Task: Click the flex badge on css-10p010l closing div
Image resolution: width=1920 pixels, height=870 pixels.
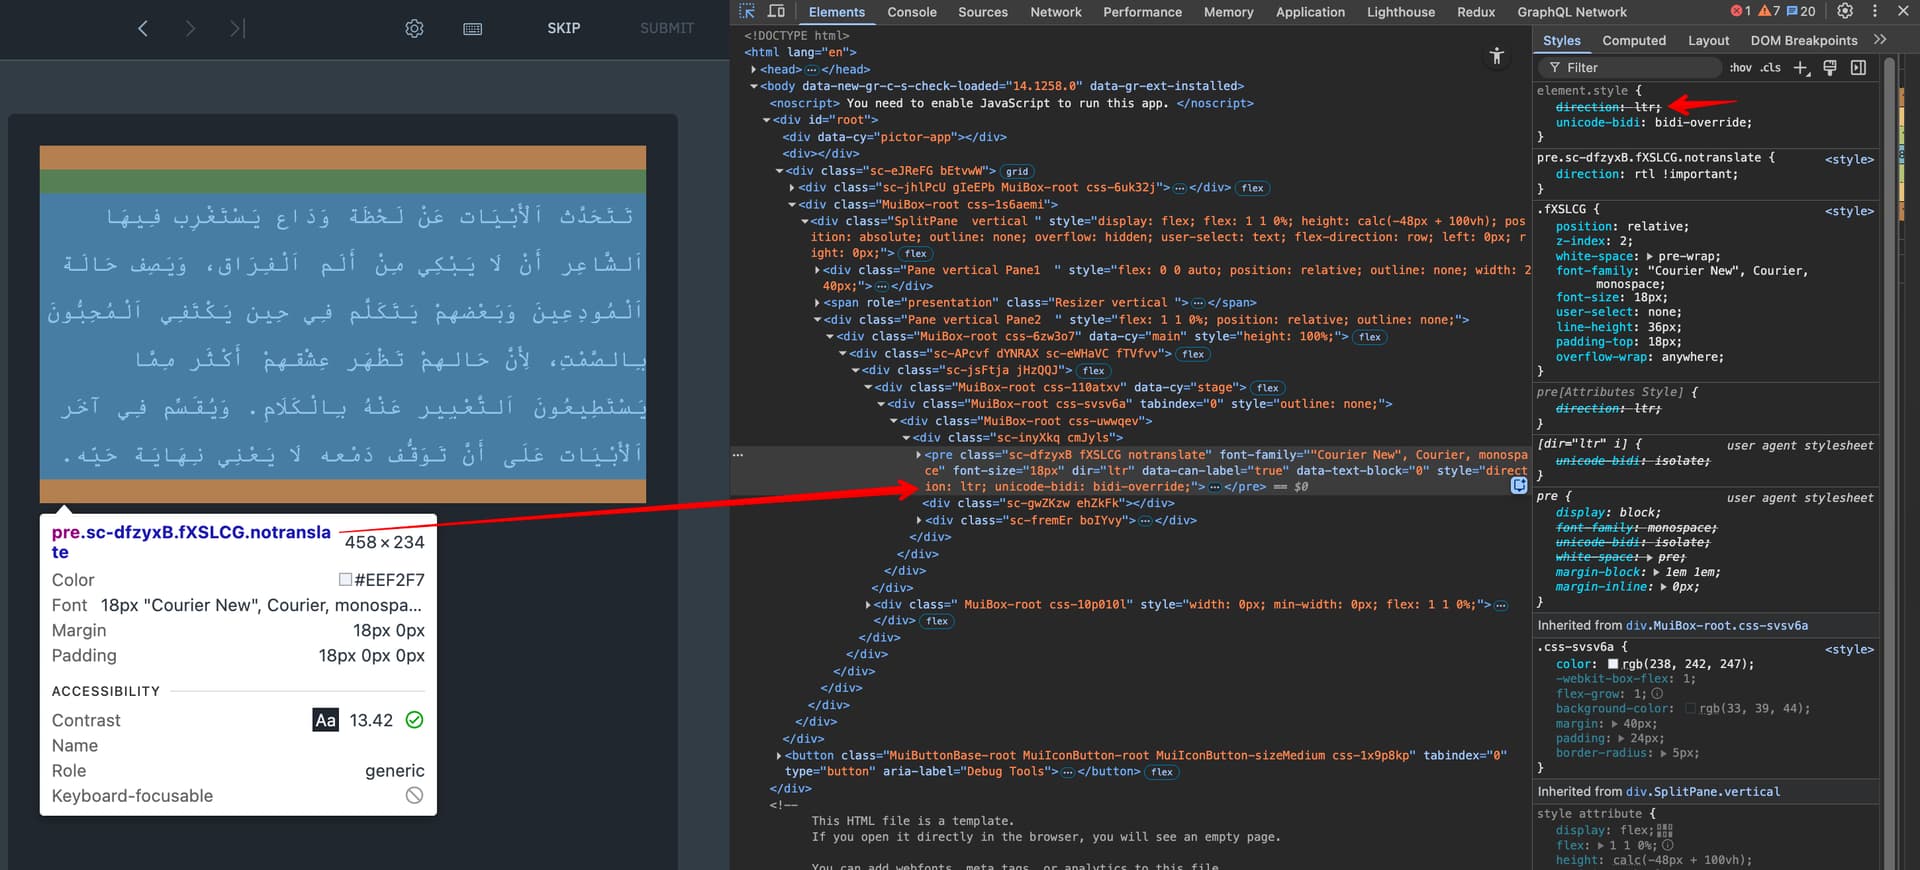Action: coord(937,621)
